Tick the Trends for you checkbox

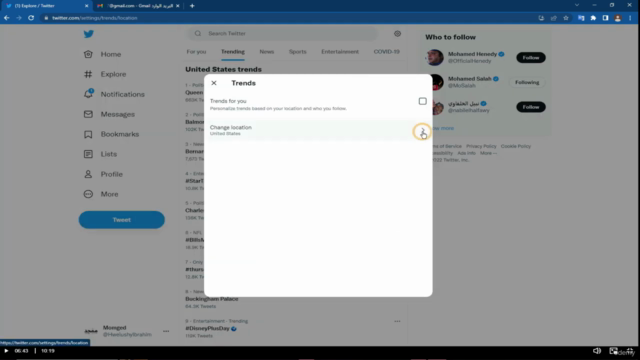click(422, 101)
